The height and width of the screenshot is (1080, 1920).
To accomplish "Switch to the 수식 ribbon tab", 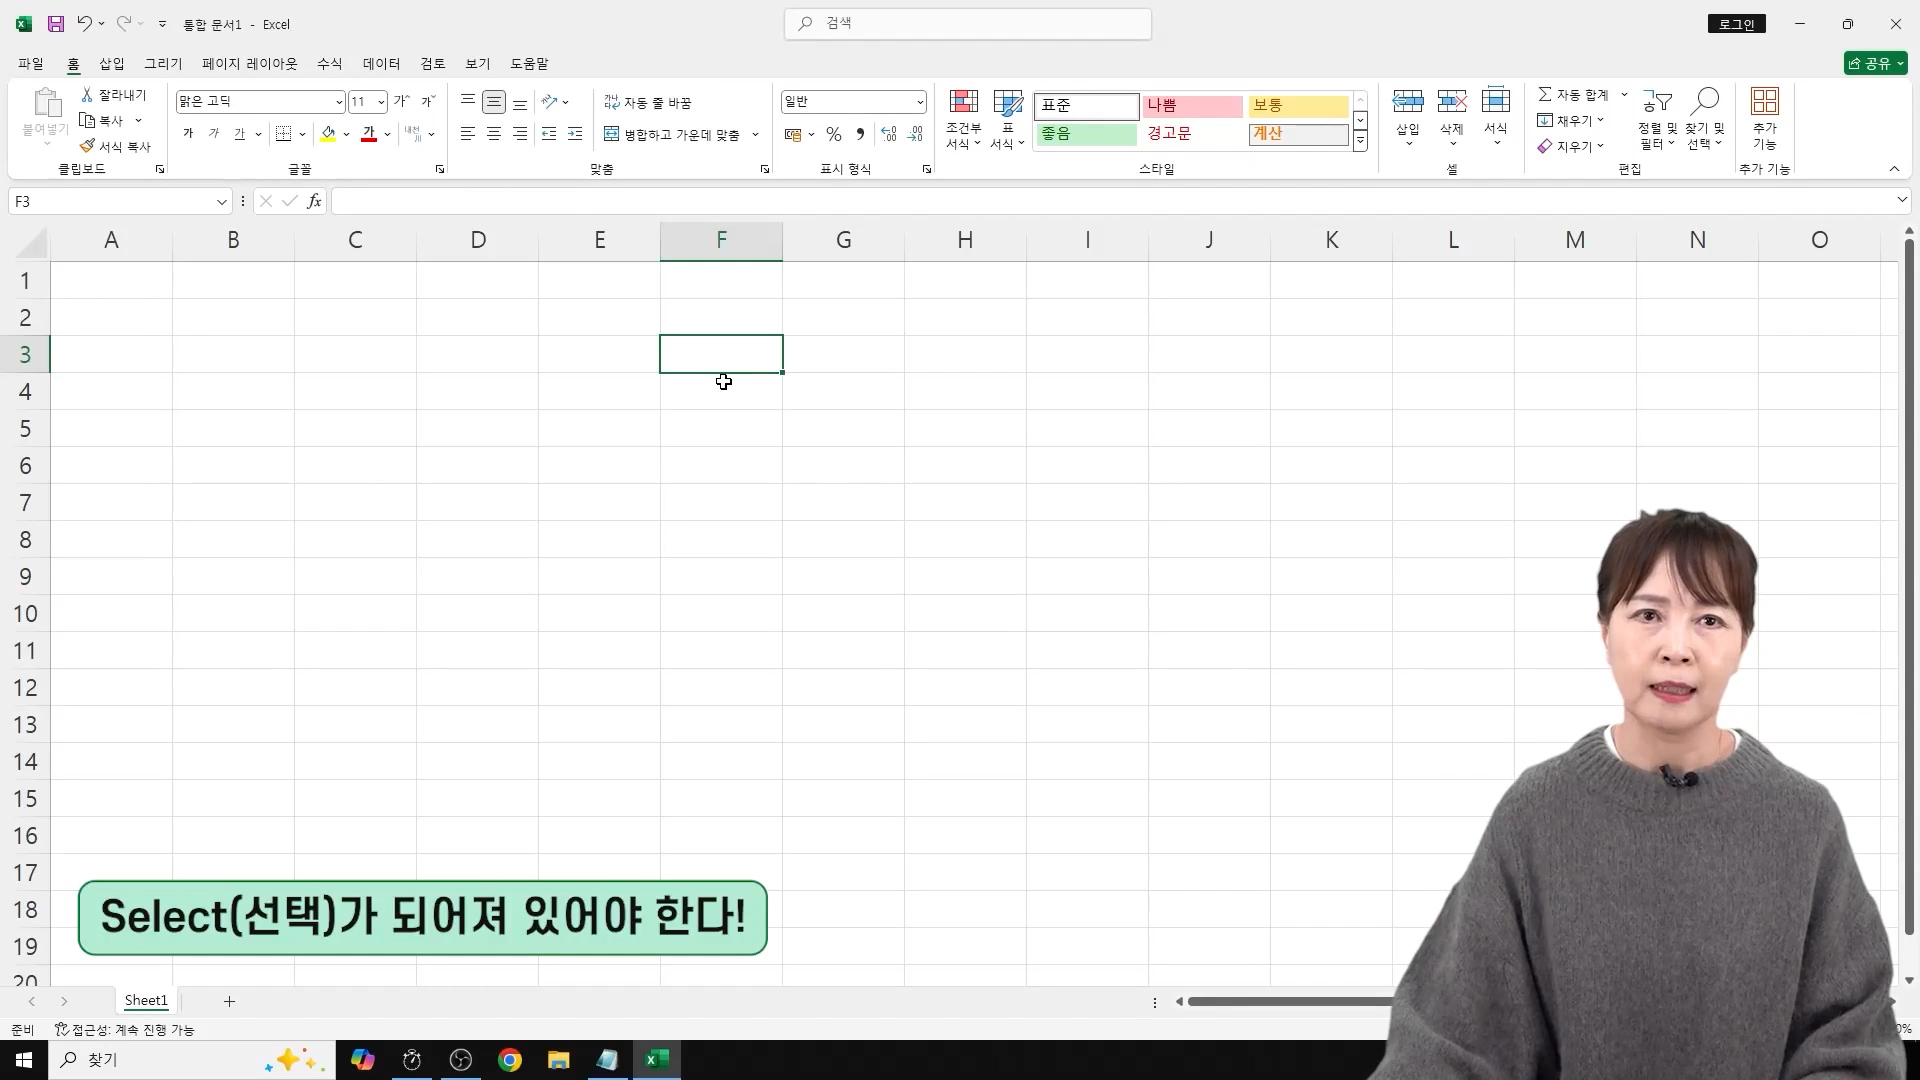I will (329, 63).
